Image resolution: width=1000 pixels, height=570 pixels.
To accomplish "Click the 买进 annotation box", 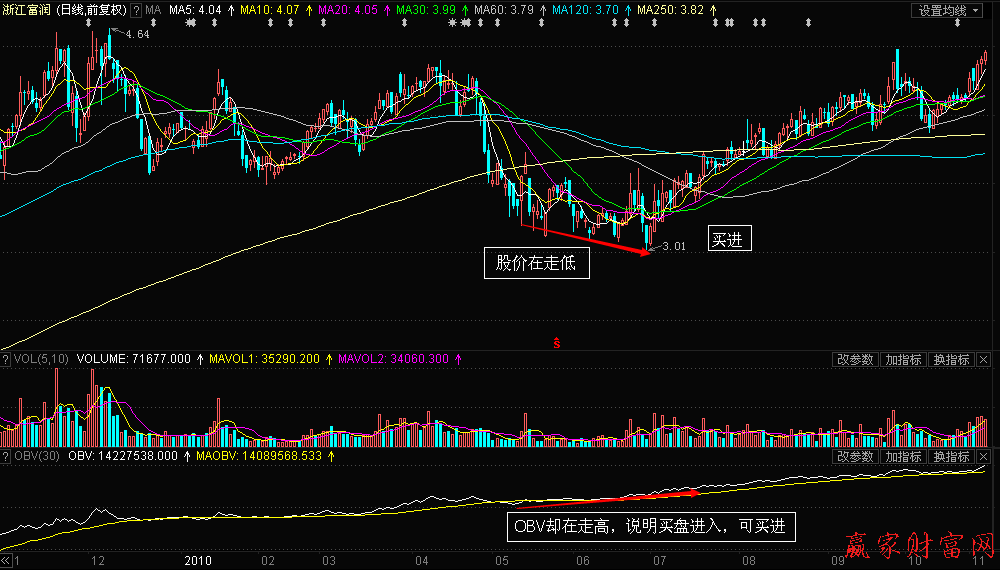I will (x=729, y=240).
